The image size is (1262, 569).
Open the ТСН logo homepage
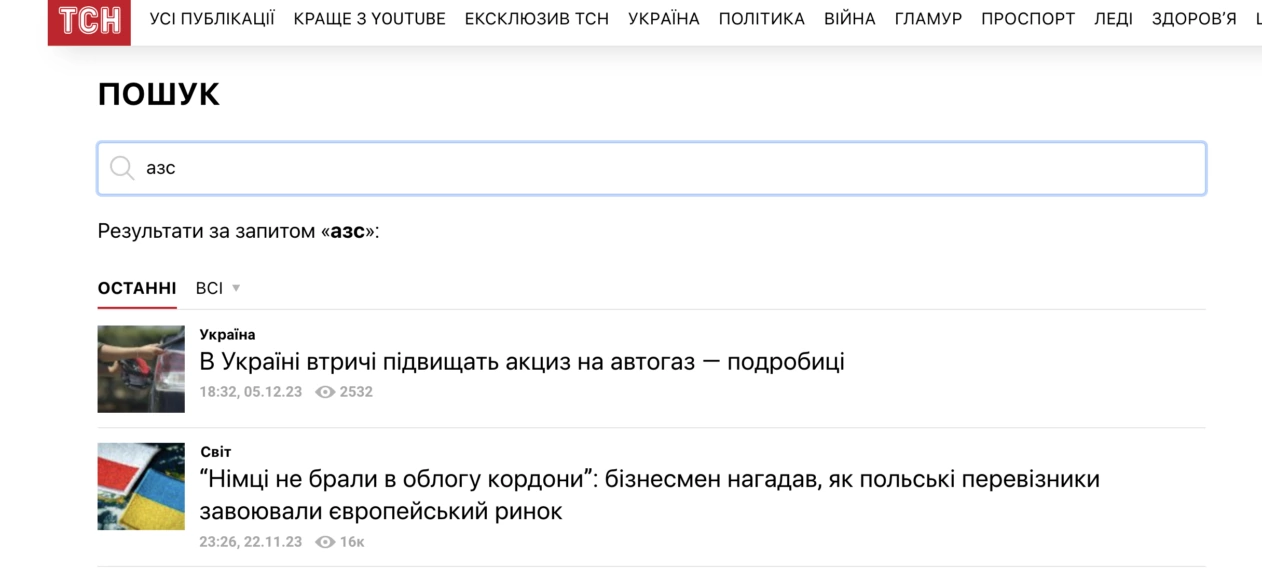[89, 21]
